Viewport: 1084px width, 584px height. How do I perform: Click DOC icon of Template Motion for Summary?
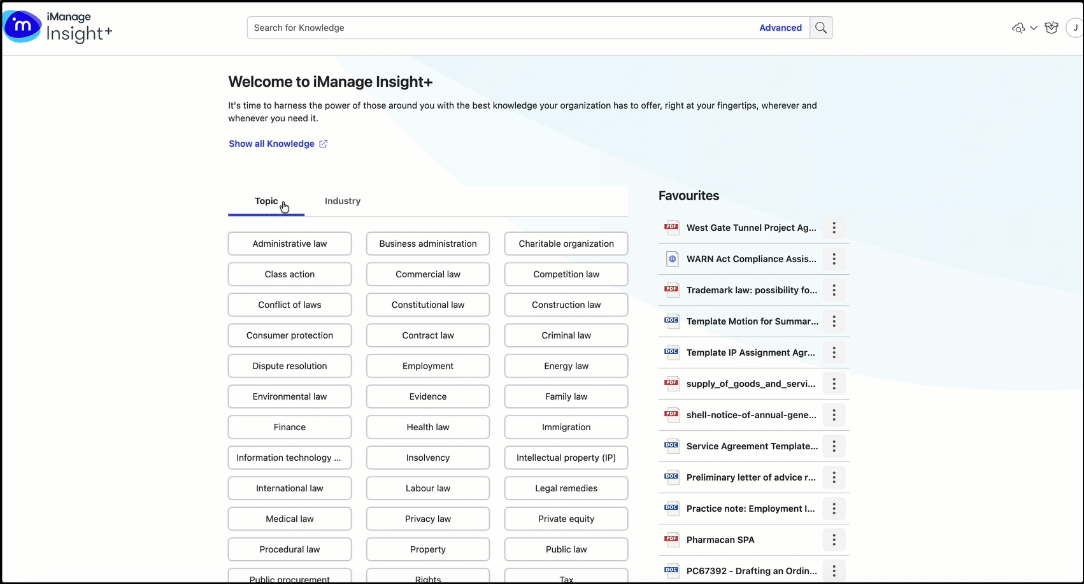(671, 321)
